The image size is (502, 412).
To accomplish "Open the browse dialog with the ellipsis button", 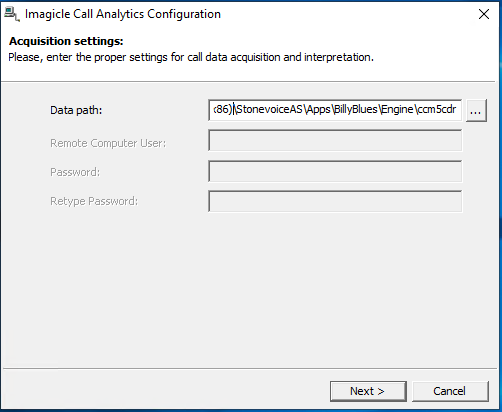I will tap(476, 110).
